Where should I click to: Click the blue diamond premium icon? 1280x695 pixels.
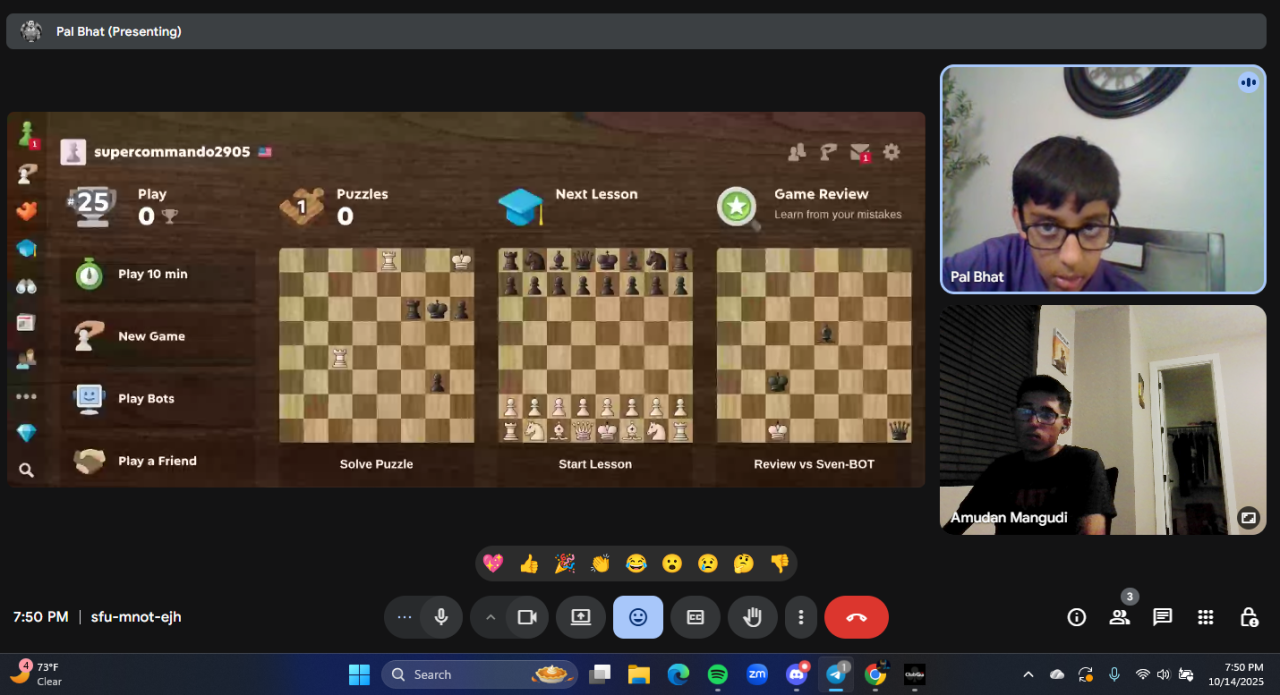click(x=27, y=433)
